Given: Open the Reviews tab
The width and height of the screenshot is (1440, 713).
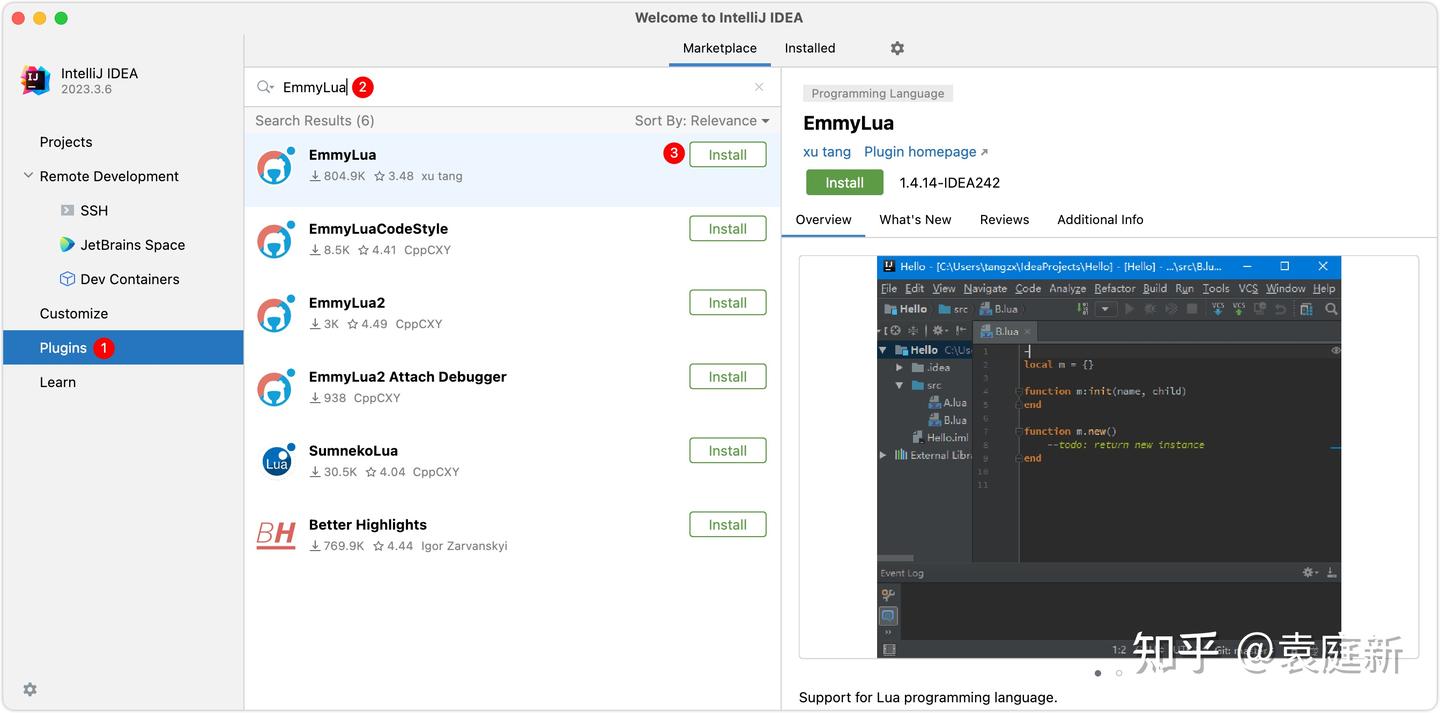Looking at the screenshot, I should pyautogui.click(x=1004, y=219).
